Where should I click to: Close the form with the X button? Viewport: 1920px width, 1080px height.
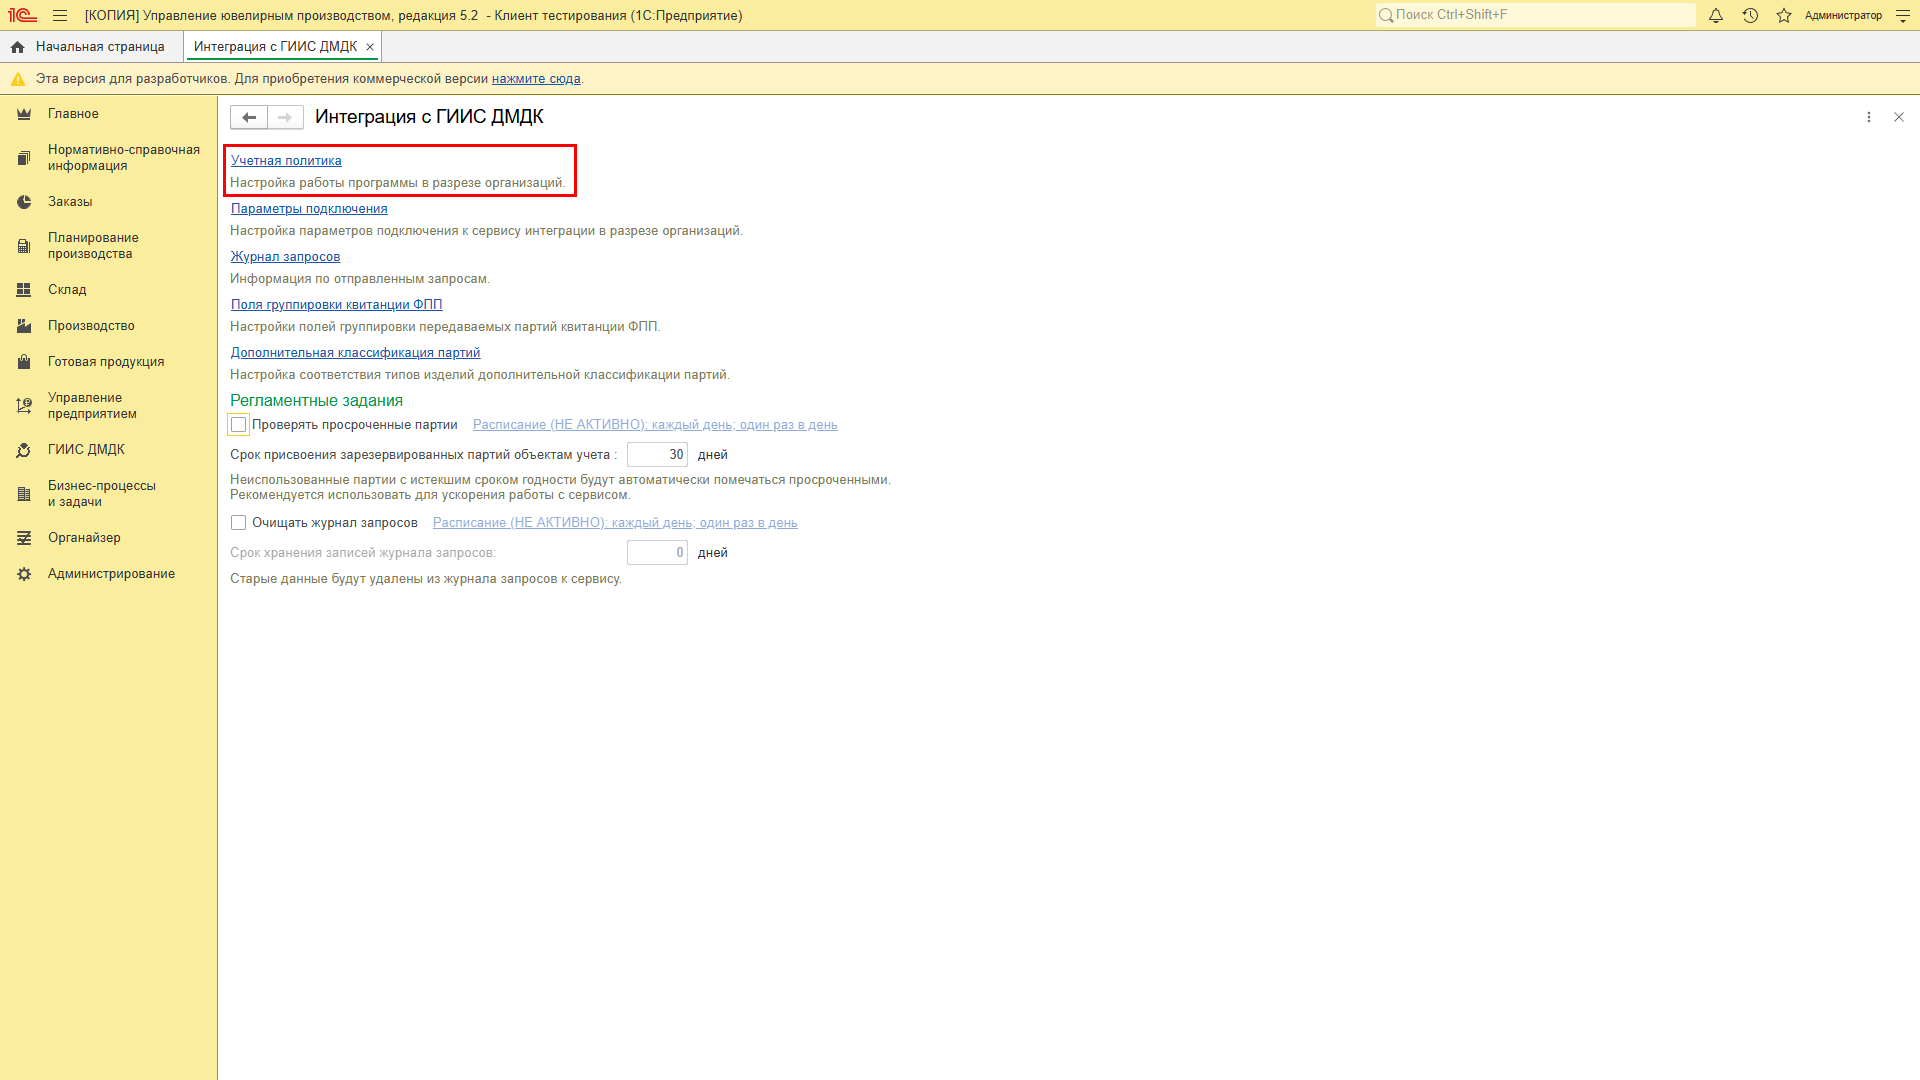[1899, 117]
